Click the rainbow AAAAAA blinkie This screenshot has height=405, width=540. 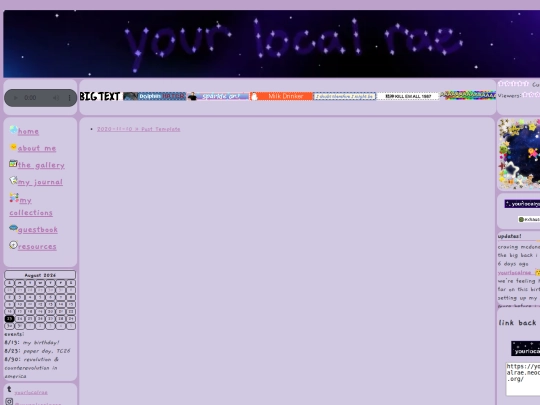468,95
